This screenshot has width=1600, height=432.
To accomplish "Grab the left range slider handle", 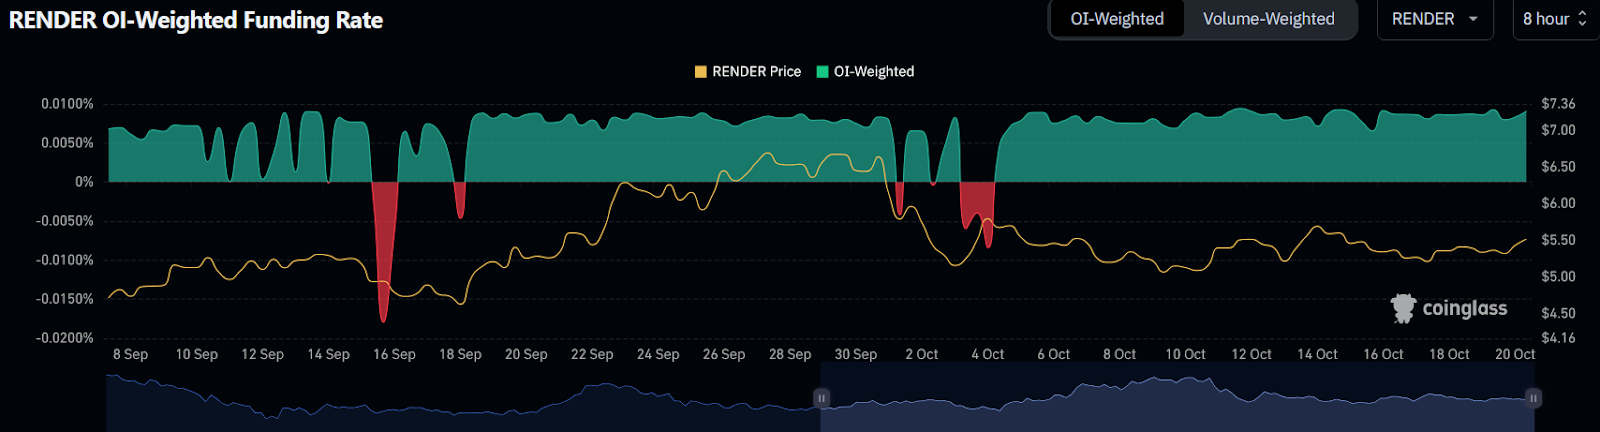I will coord(821,398).
